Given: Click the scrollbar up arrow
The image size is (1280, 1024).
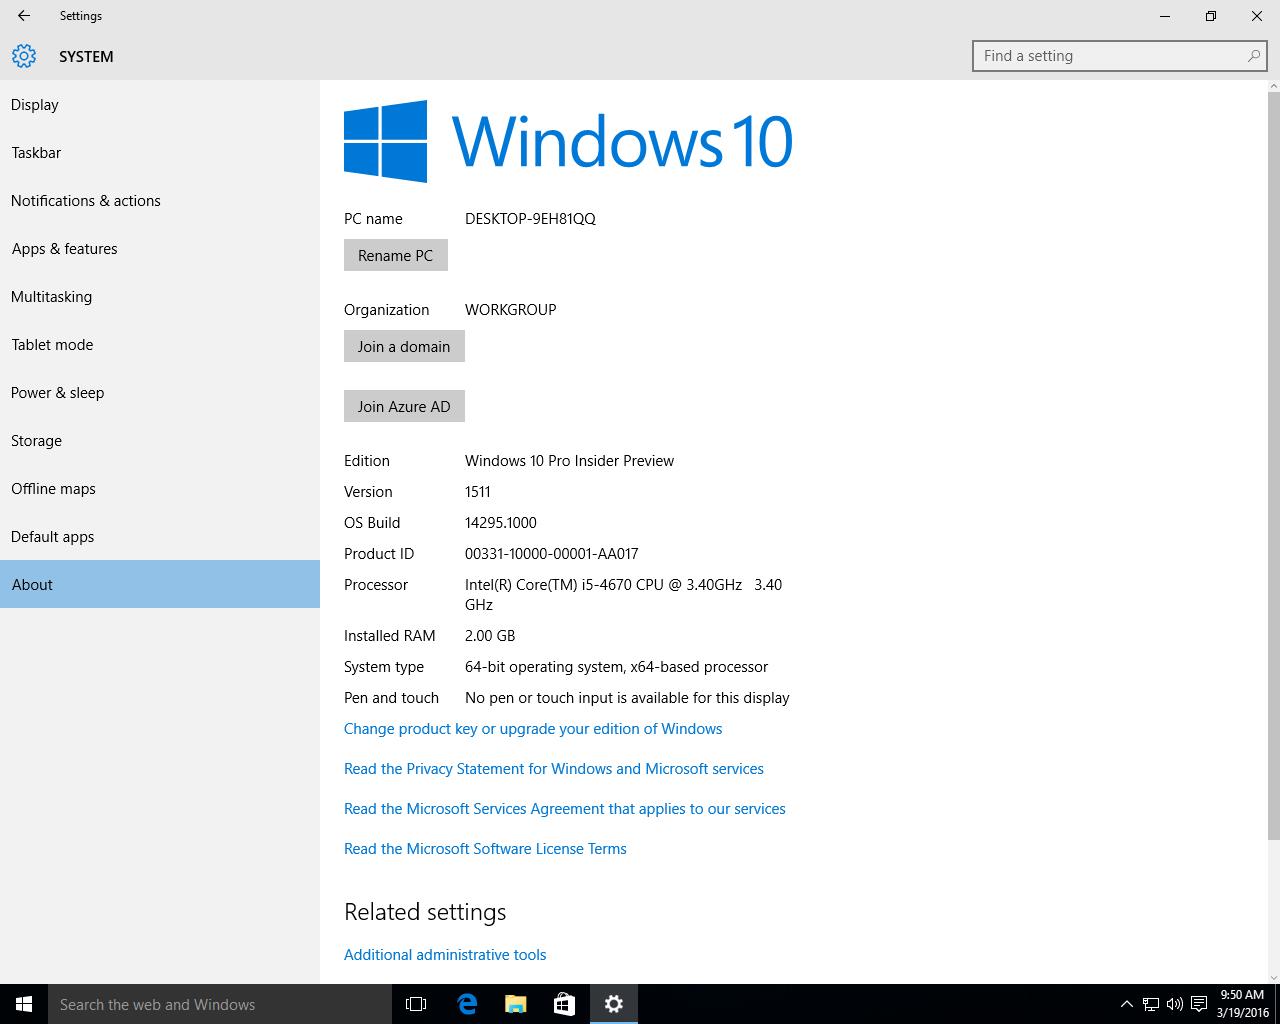Looking at the screenshot, I should pyautogui.click(x=1274, y=87).
